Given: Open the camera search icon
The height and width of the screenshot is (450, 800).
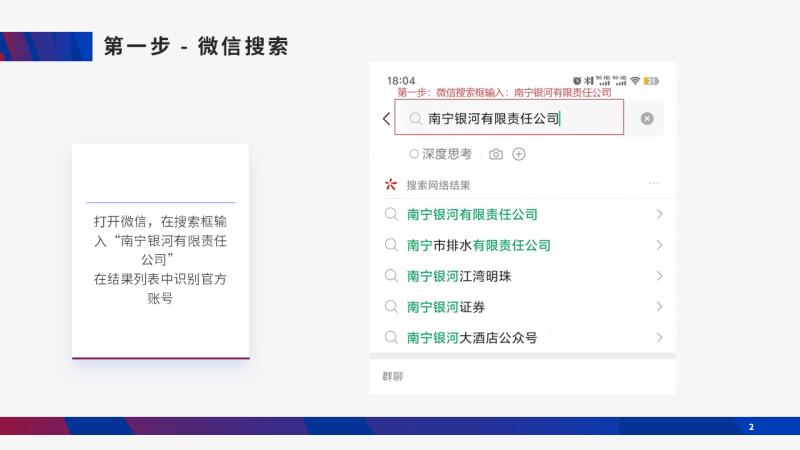Looking at the screenshot, I should [495, 154].
